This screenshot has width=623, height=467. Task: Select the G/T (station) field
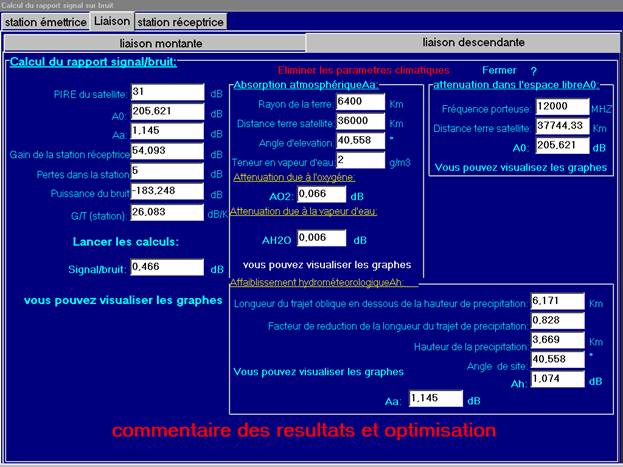click(x=167, y=212)
